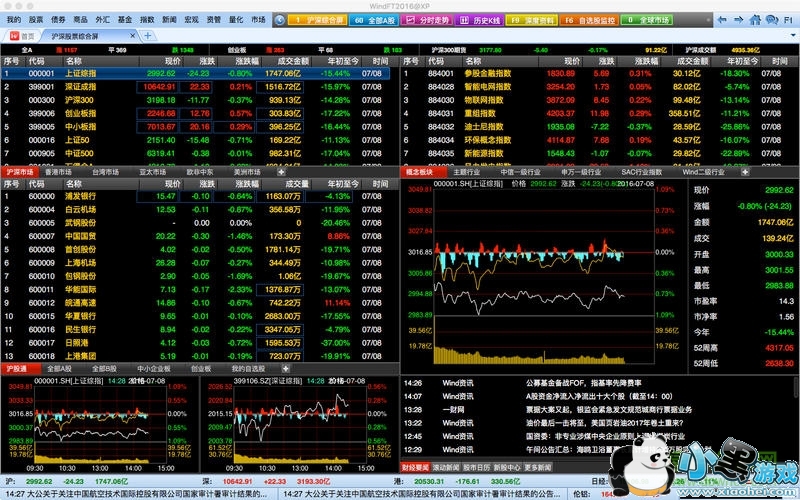Select the 申万一级行业 tab
The width and height of the screenshot is (800, 500).
[x=581, y=172]
